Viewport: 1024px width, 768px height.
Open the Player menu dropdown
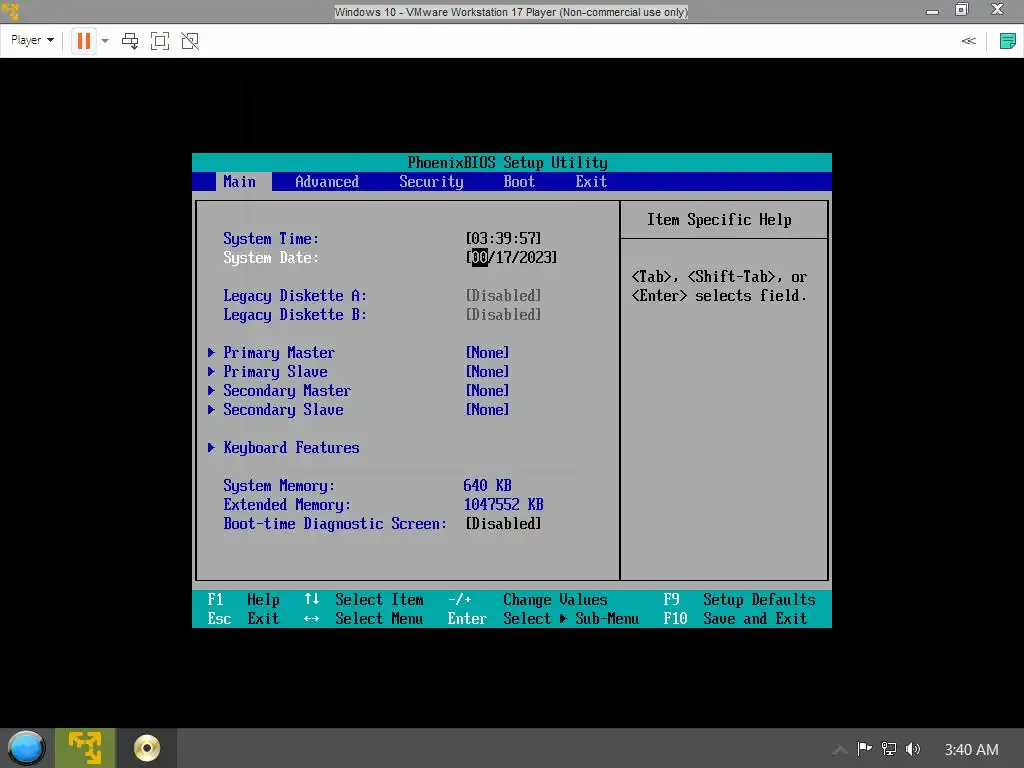[x=32, y=40]
